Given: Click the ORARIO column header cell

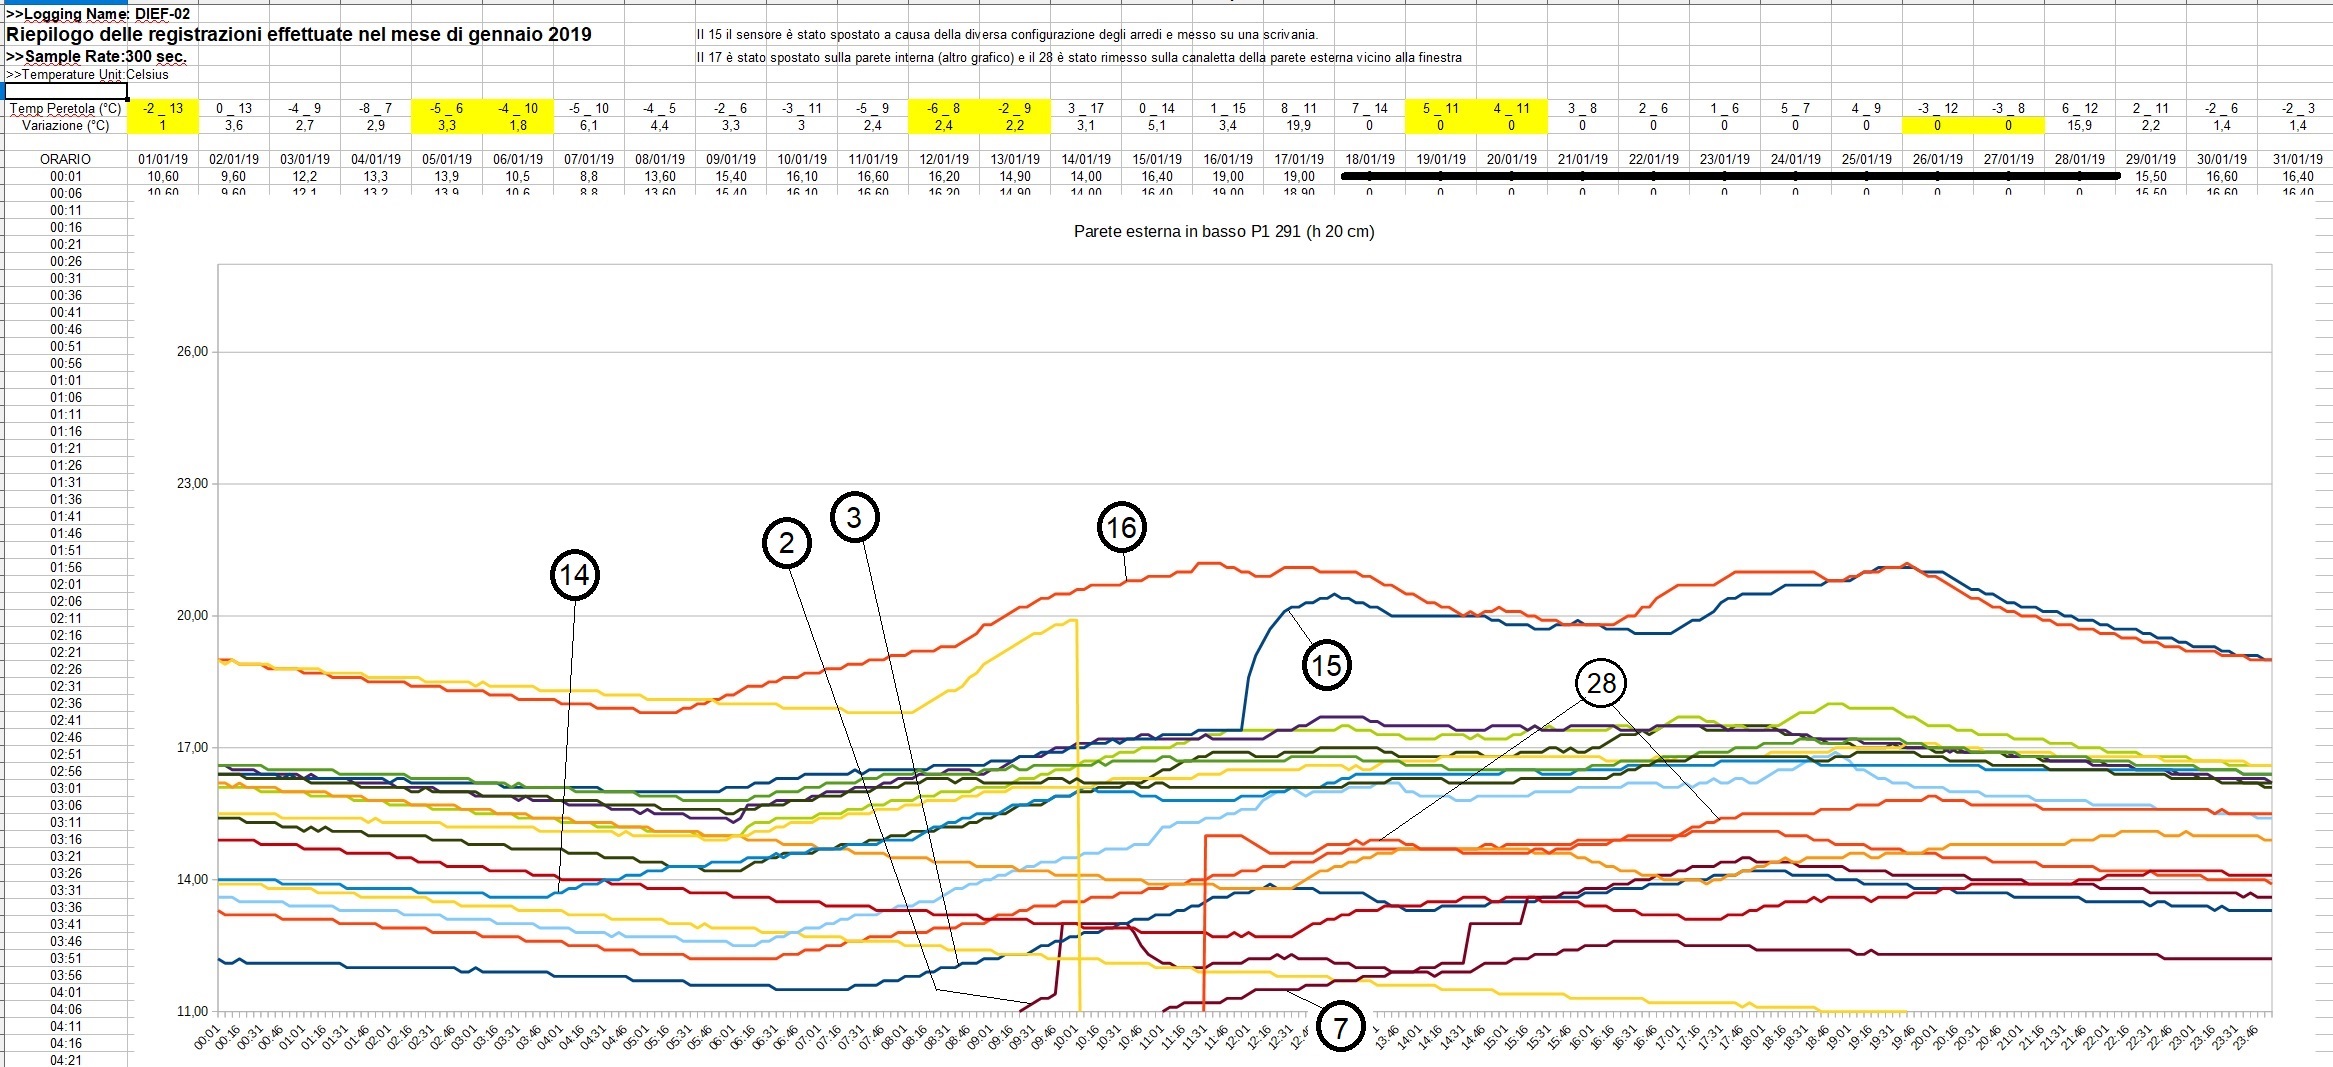Looking at the screenshot, I should [65, 159].
